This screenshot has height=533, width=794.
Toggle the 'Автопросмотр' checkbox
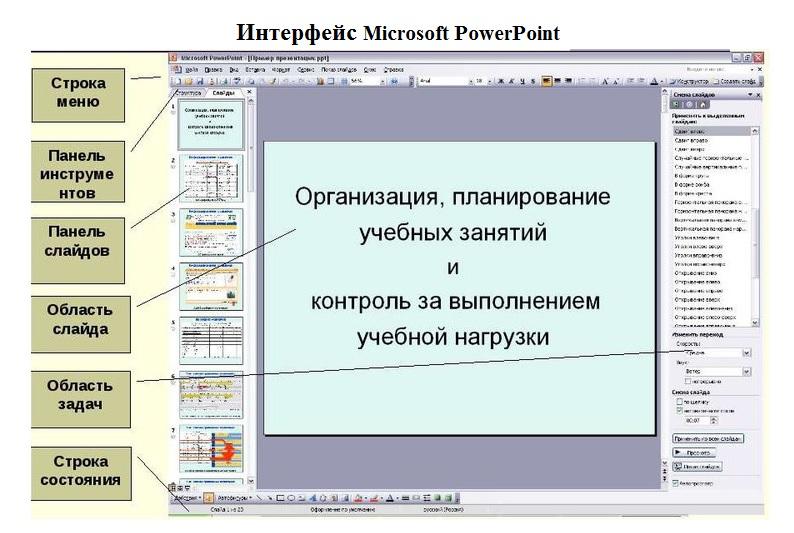(x=675, y=483)
